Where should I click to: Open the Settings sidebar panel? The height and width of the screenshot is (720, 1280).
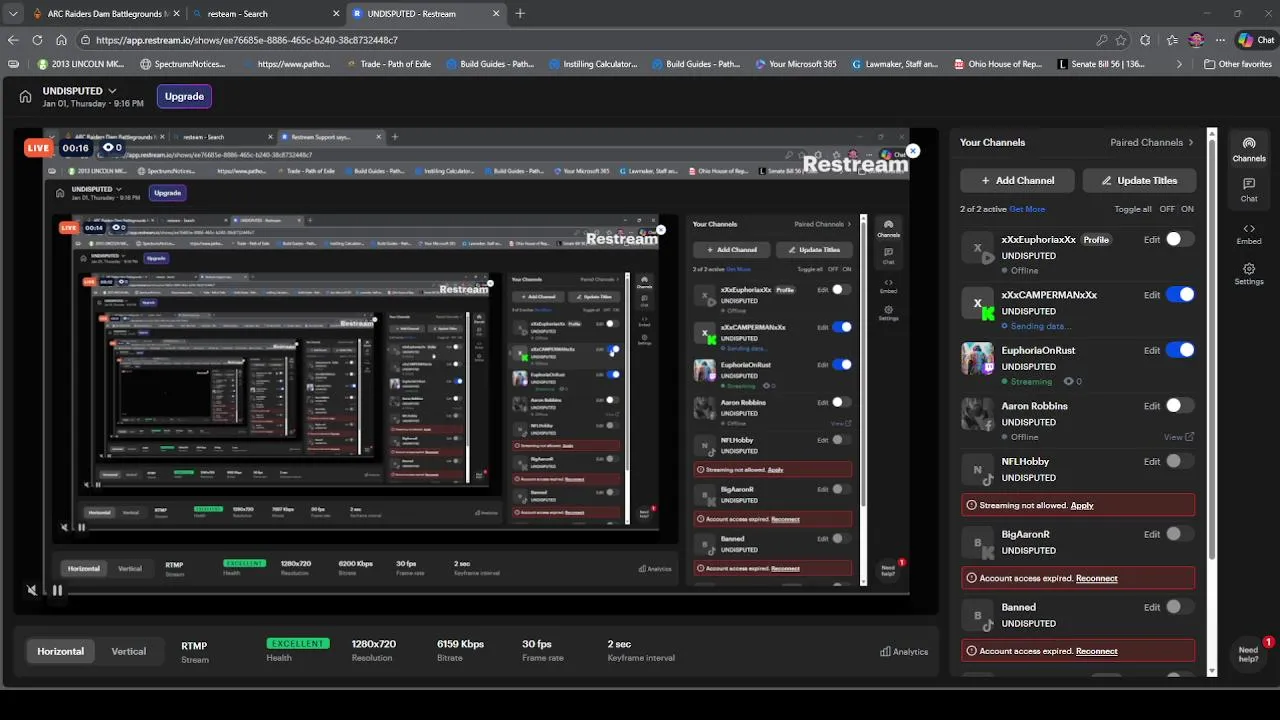[1248, 274]
